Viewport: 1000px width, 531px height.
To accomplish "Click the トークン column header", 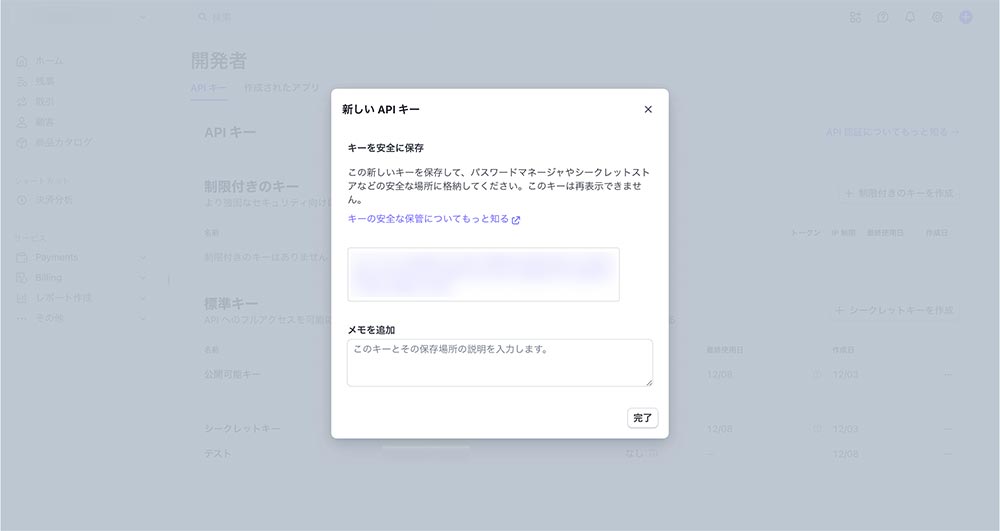I will (805, 233).
